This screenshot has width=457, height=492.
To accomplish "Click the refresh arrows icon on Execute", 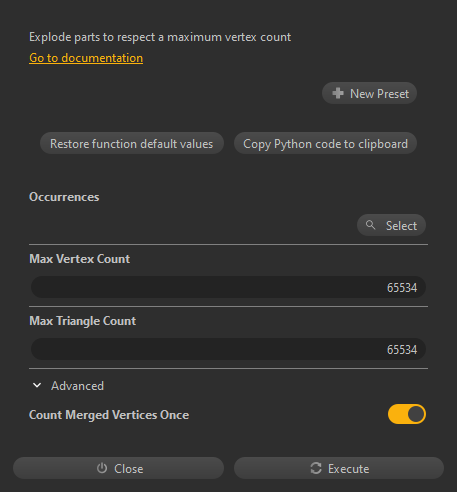I will (x=316, y=468).
